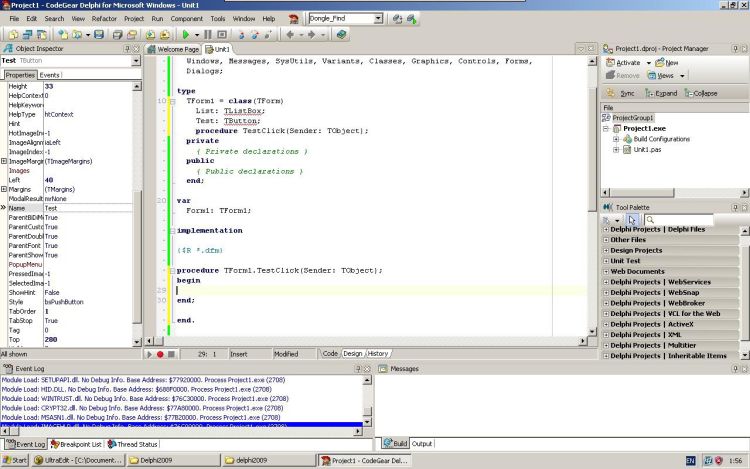
Task: Pin the Tool Palette panel
Action: click(x=736, y=207)
